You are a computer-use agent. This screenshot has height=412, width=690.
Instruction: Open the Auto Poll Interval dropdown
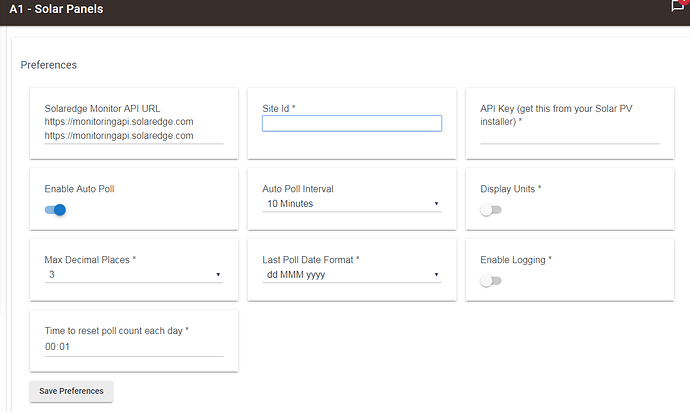[x=352, y=203]
